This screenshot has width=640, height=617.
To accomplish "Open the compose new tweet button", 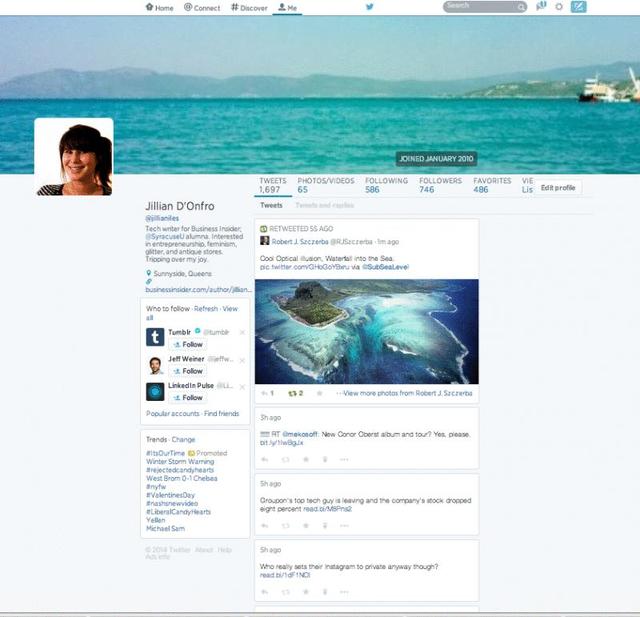I will coord(578,7).
